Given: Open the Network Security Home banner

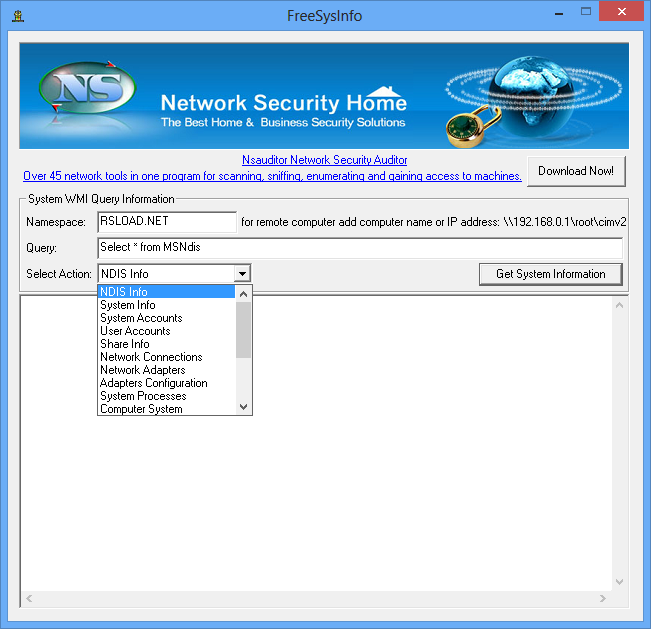Looking at the screenshot, I should point(324,95).
